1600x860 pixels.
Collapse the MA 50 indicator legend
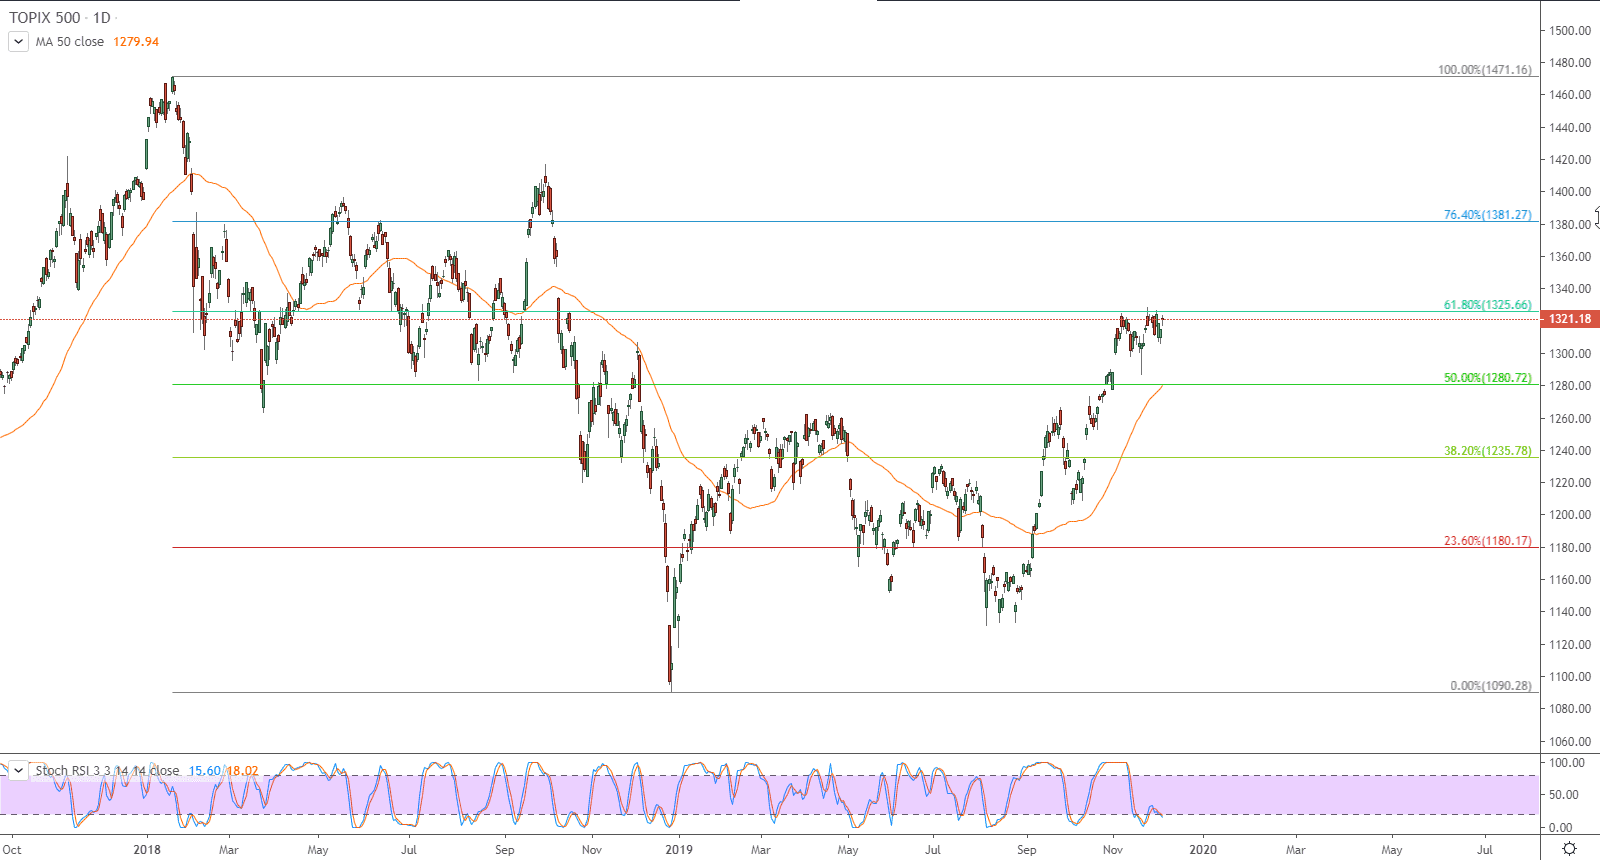coord(18,42)
